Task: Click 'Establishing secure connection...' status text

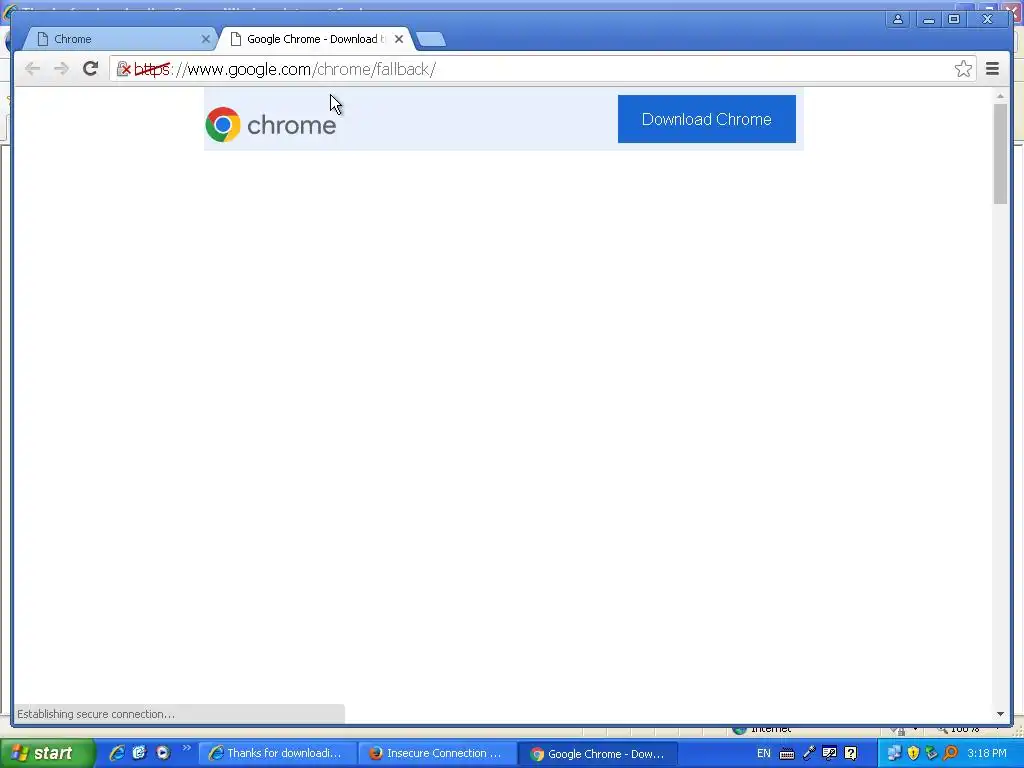Action: [x=96, y=714]
